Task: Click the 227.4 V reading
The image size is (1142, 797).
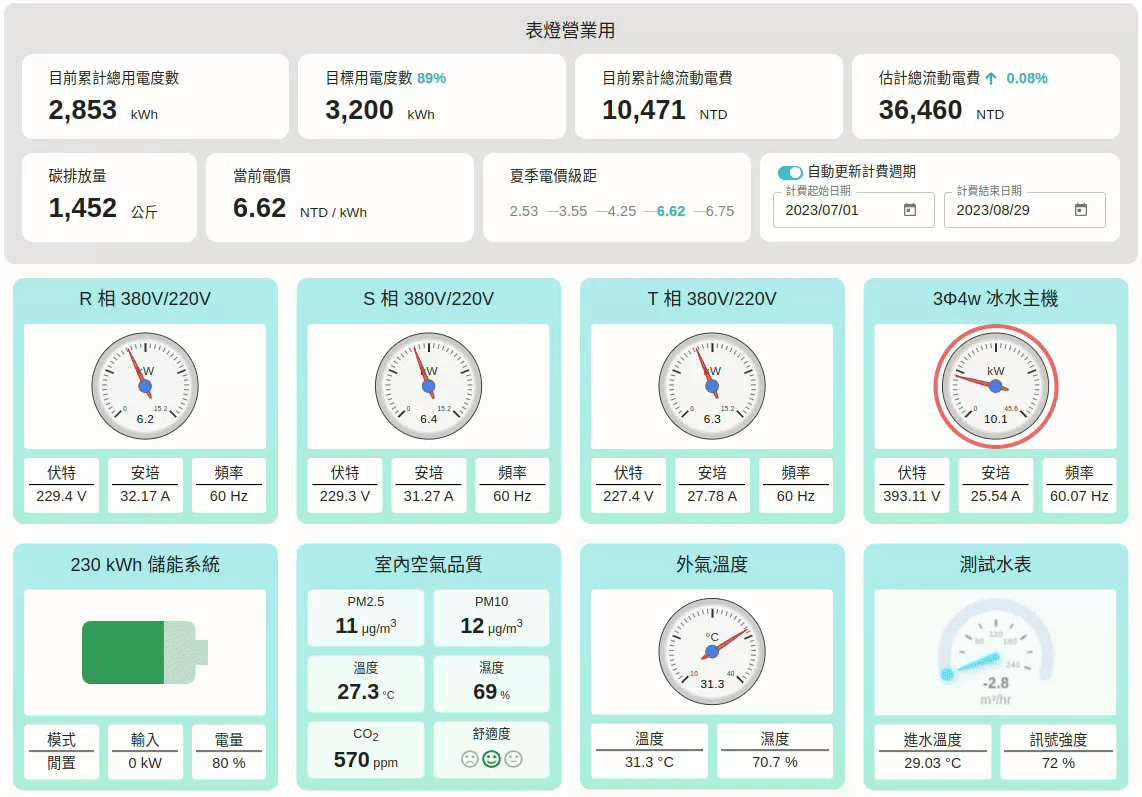Action: pos(628,496)
